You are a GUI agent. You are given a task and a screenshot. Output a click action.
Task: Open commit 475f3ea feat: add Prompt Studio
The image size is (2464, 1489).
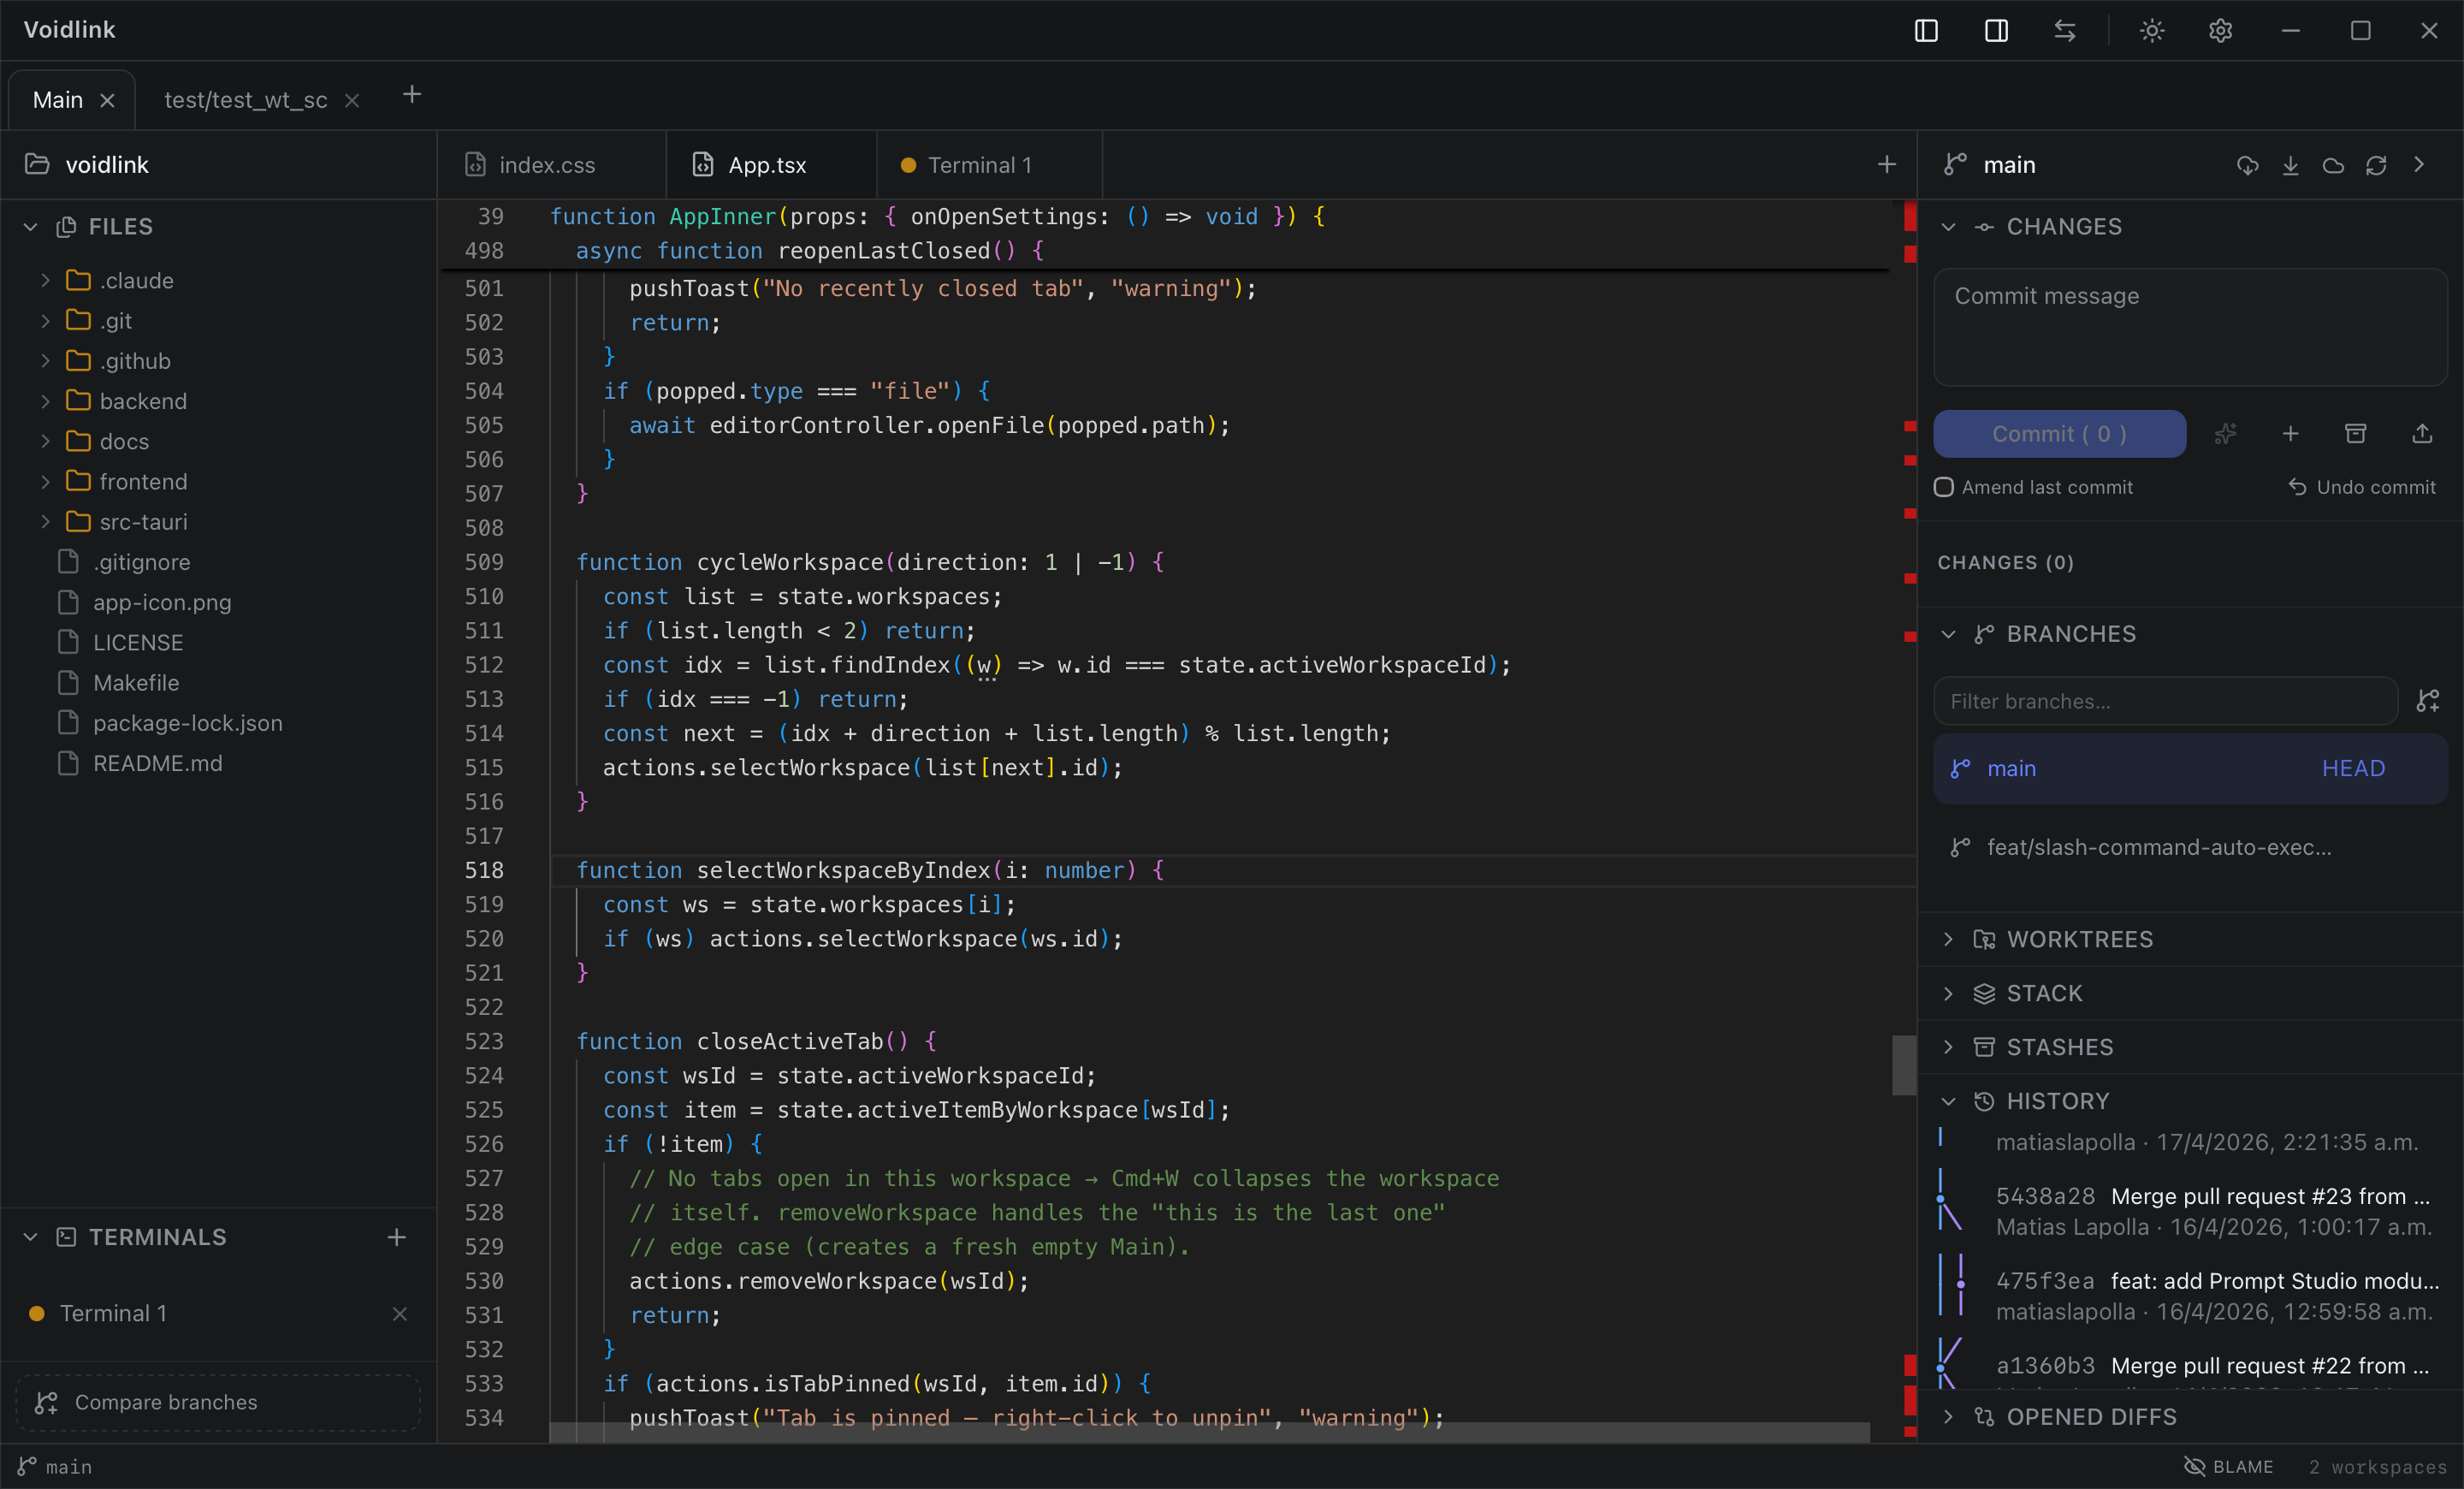tap(2190, 1296)
